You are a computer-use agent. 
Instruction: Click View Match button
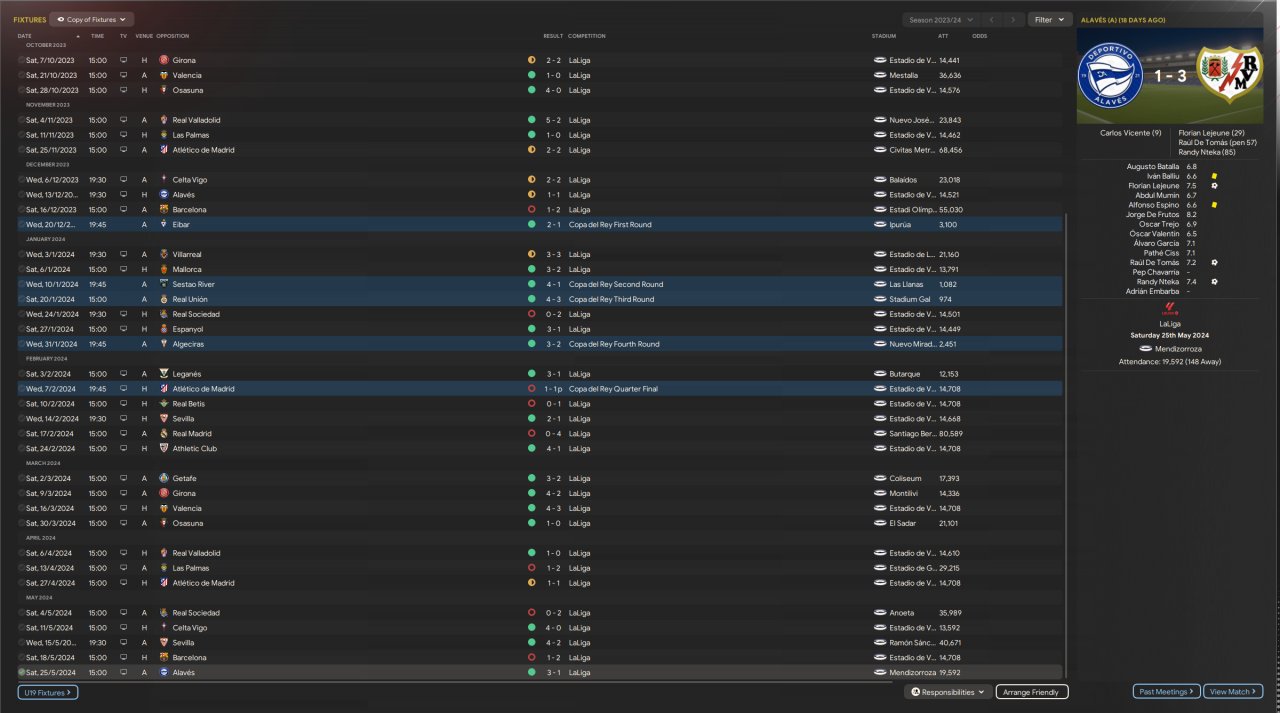click(1234, 691)
